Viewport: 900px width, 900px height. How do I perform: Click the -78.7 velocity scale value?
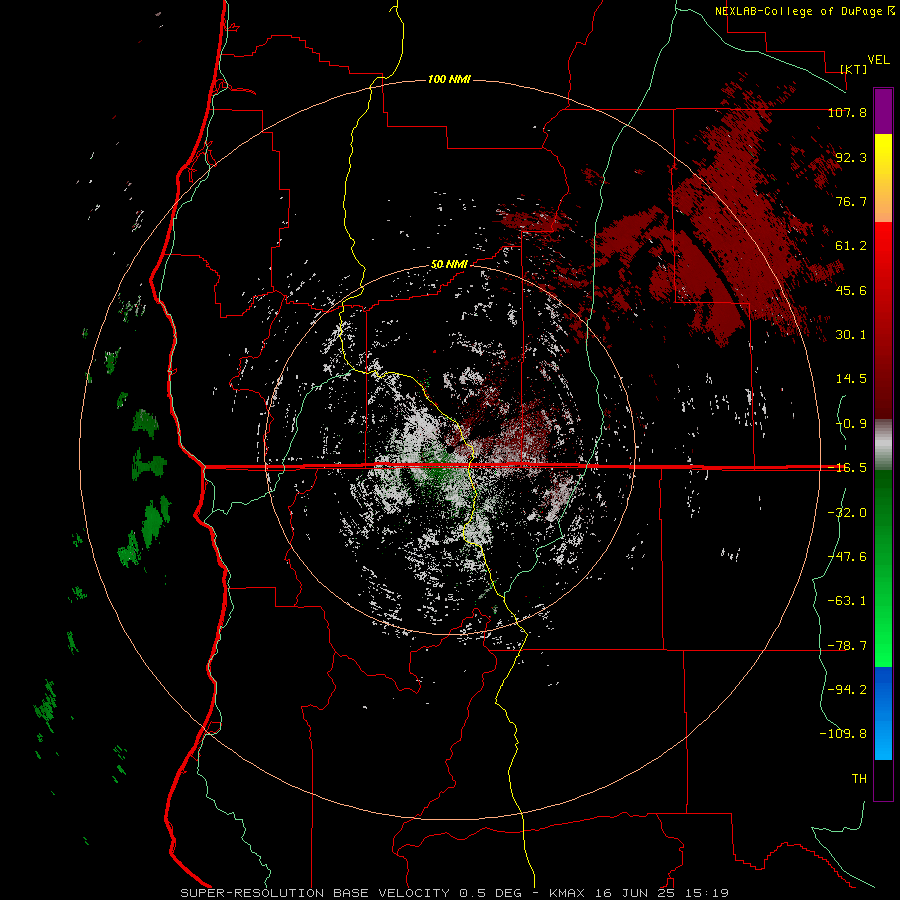847,646
